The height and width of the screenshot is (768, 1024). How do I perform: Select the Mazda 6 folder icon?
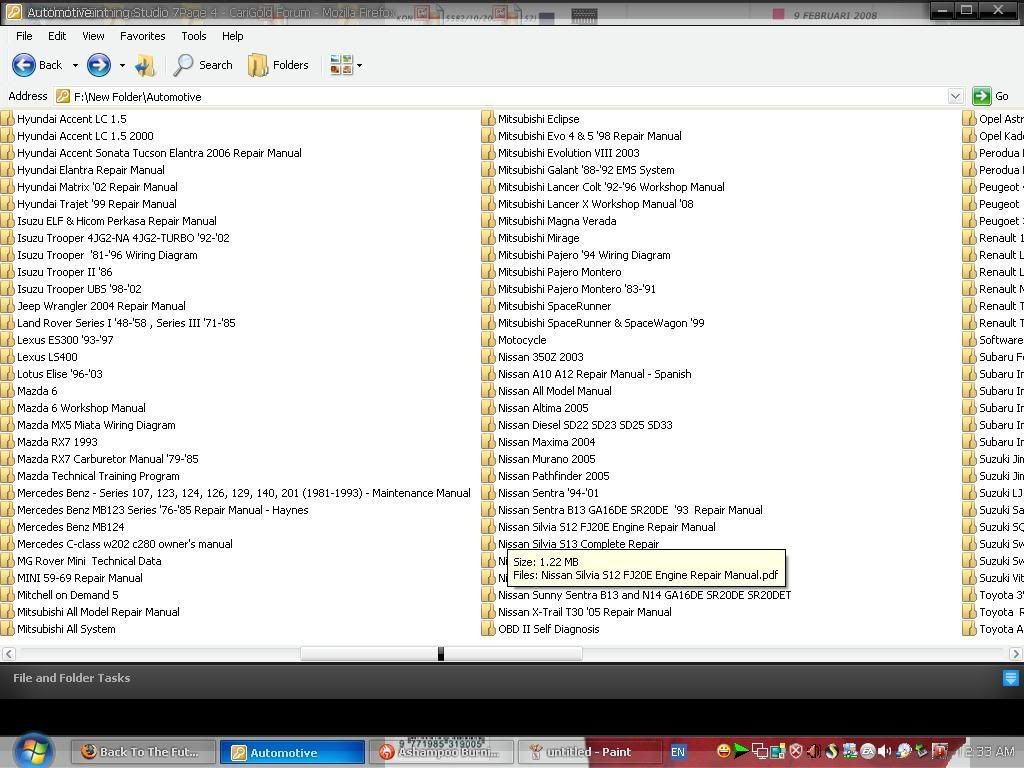coord(7,391)
